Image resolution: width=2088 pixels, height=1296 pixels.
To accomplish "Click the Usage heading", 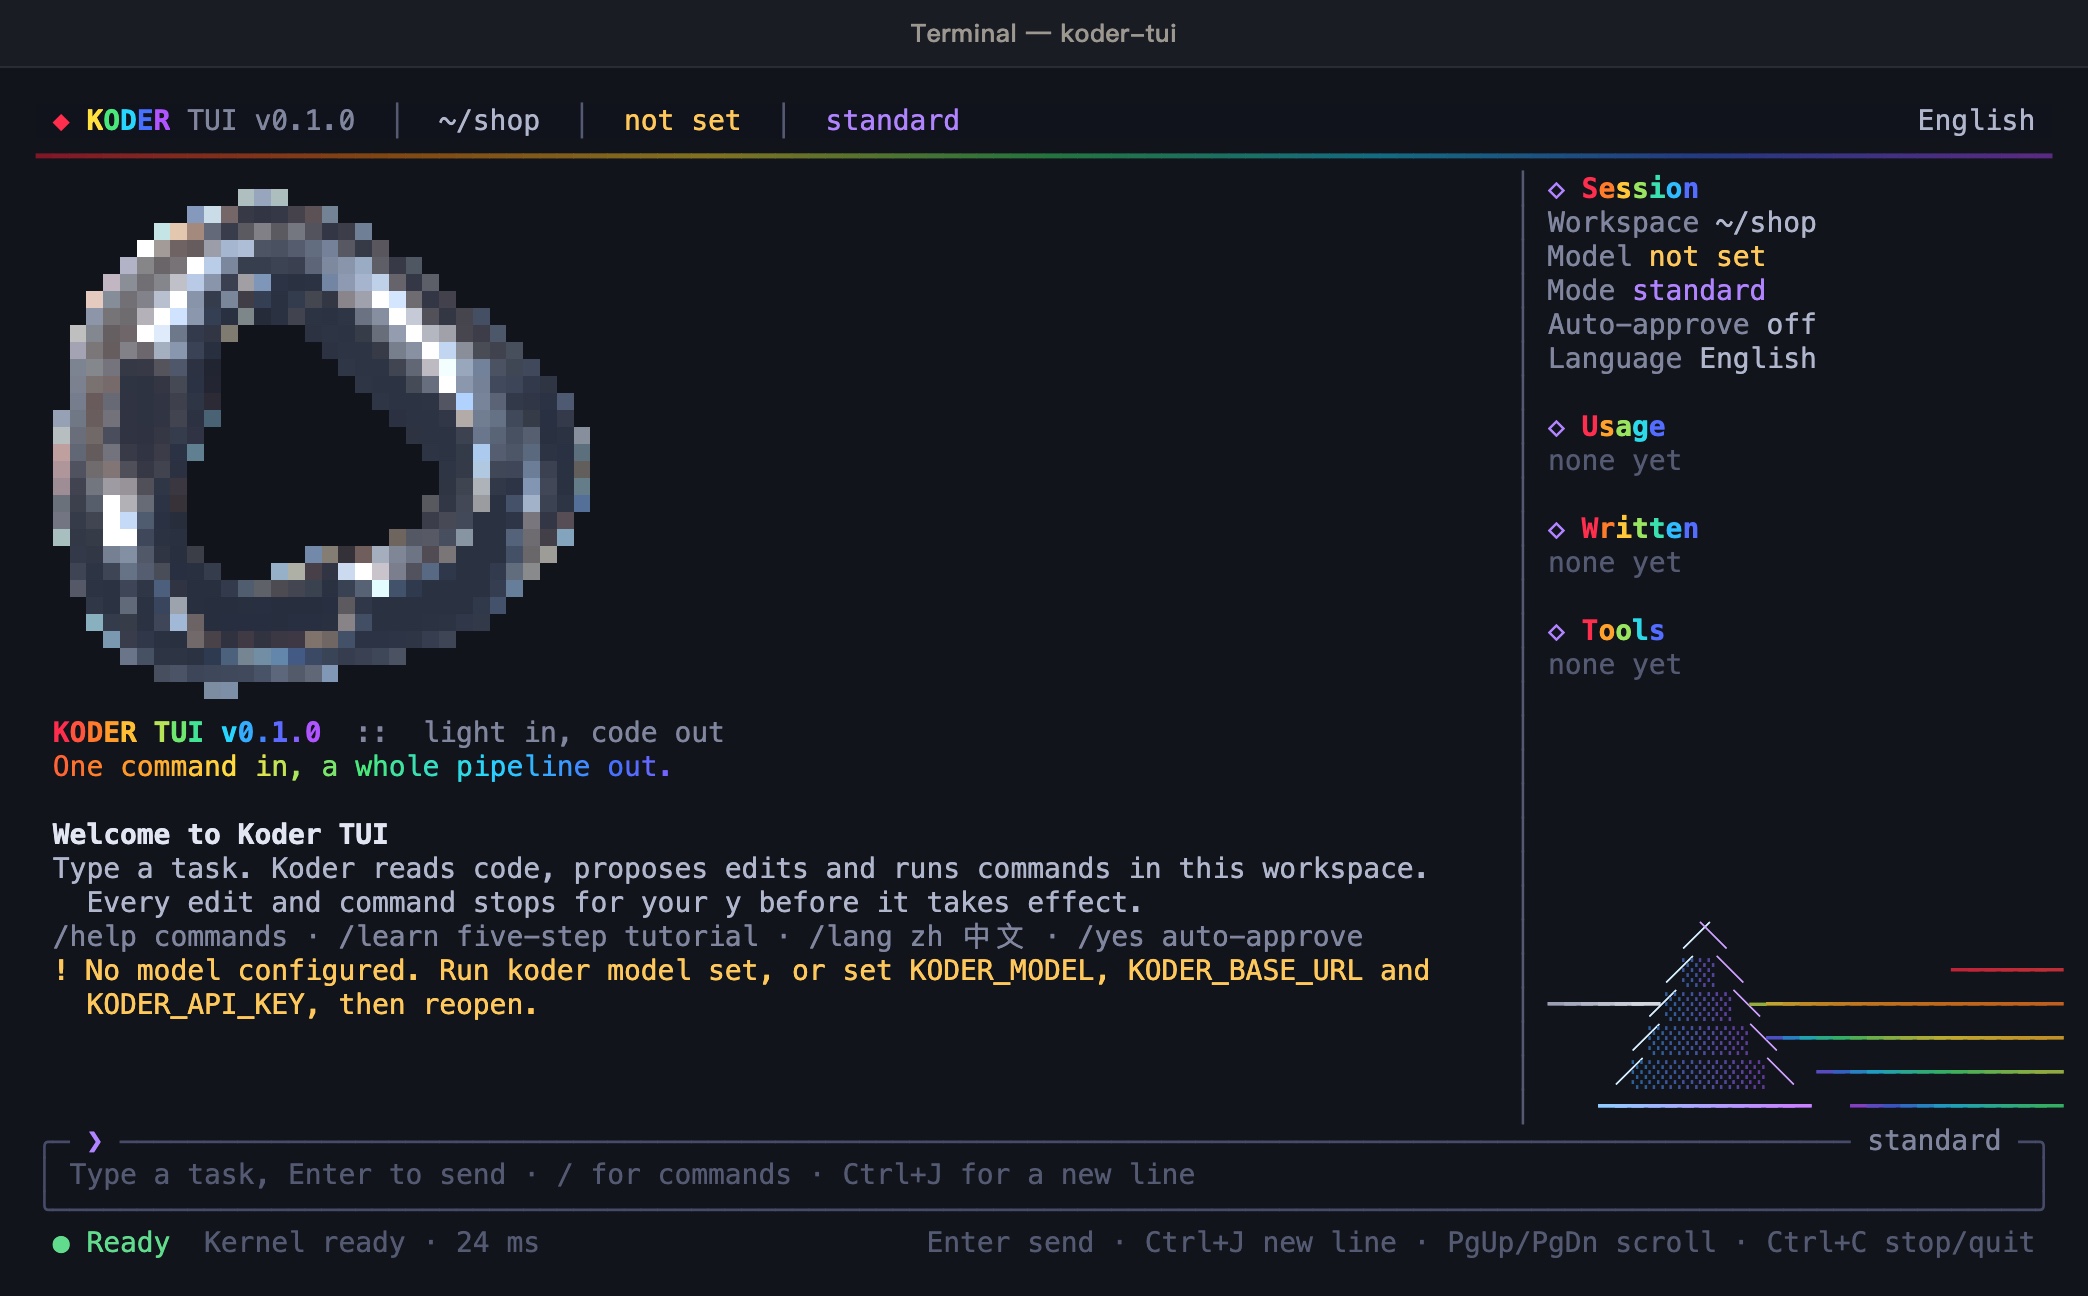I will [1622, 427].
